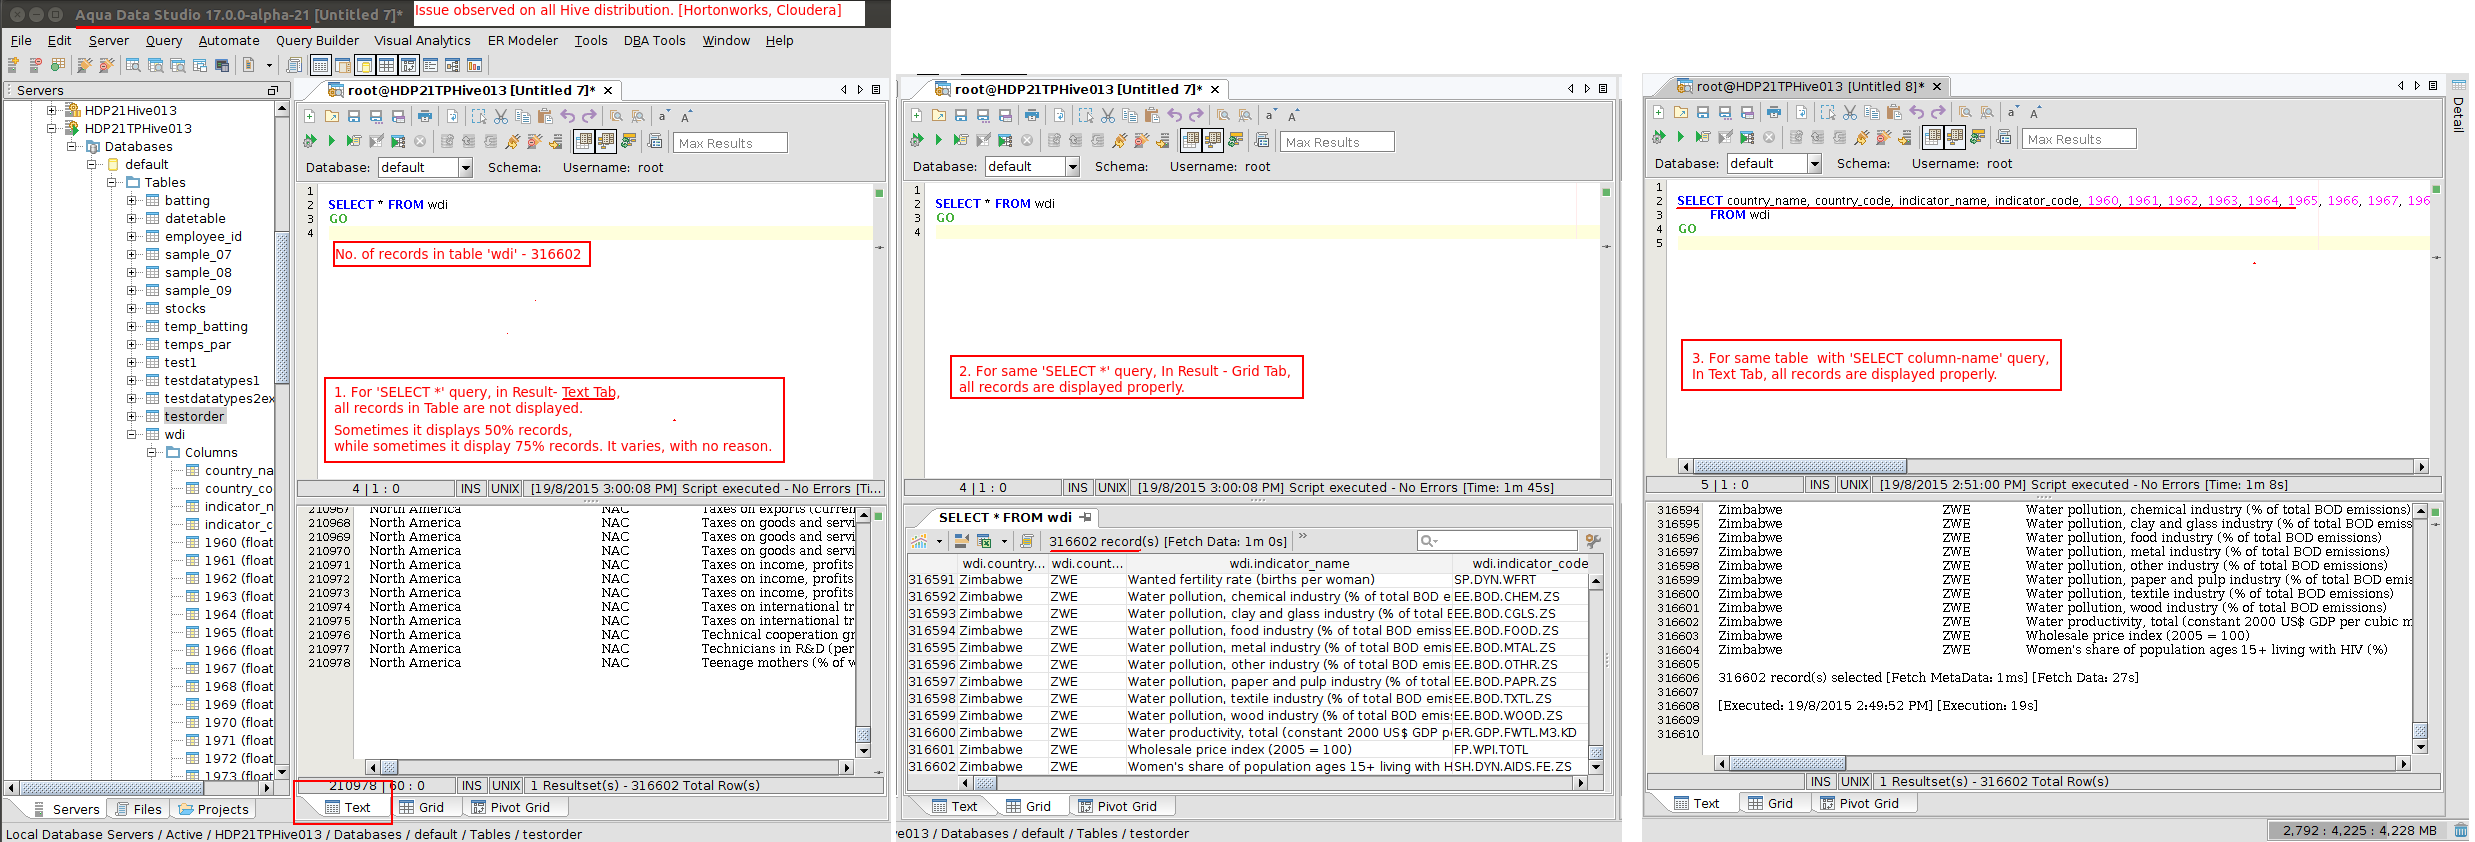Viewport: 2475px width, 842px height.
Task: Toggle the INS indicator in Untitled 8 status bar
Action: pos(1819,485)
